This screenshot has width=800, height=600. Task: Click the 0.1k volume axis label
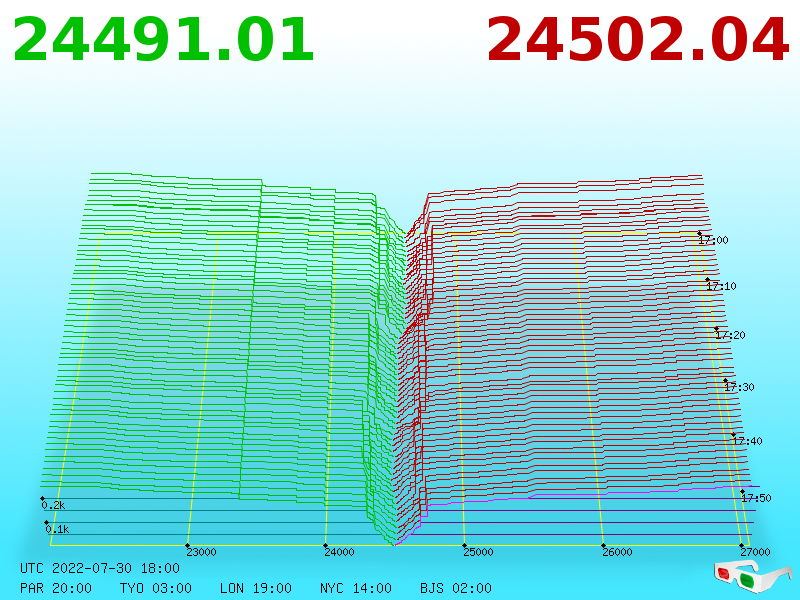(x=57, y=529)
